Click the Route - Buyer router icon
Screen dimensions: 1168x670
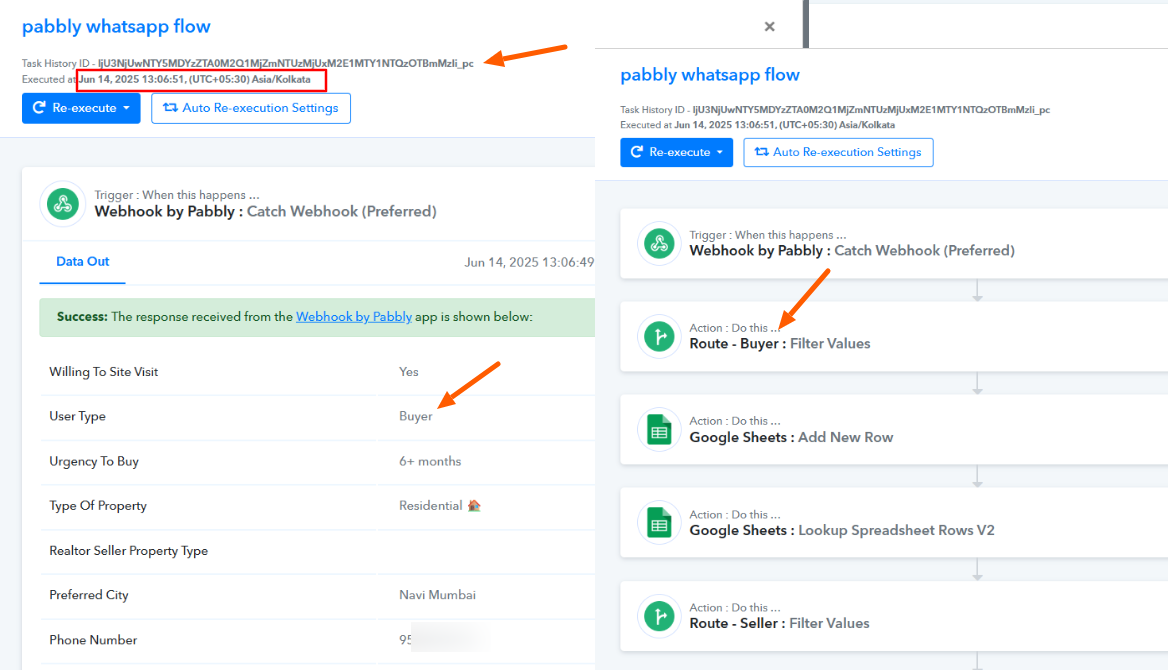(x=659, y=336)
